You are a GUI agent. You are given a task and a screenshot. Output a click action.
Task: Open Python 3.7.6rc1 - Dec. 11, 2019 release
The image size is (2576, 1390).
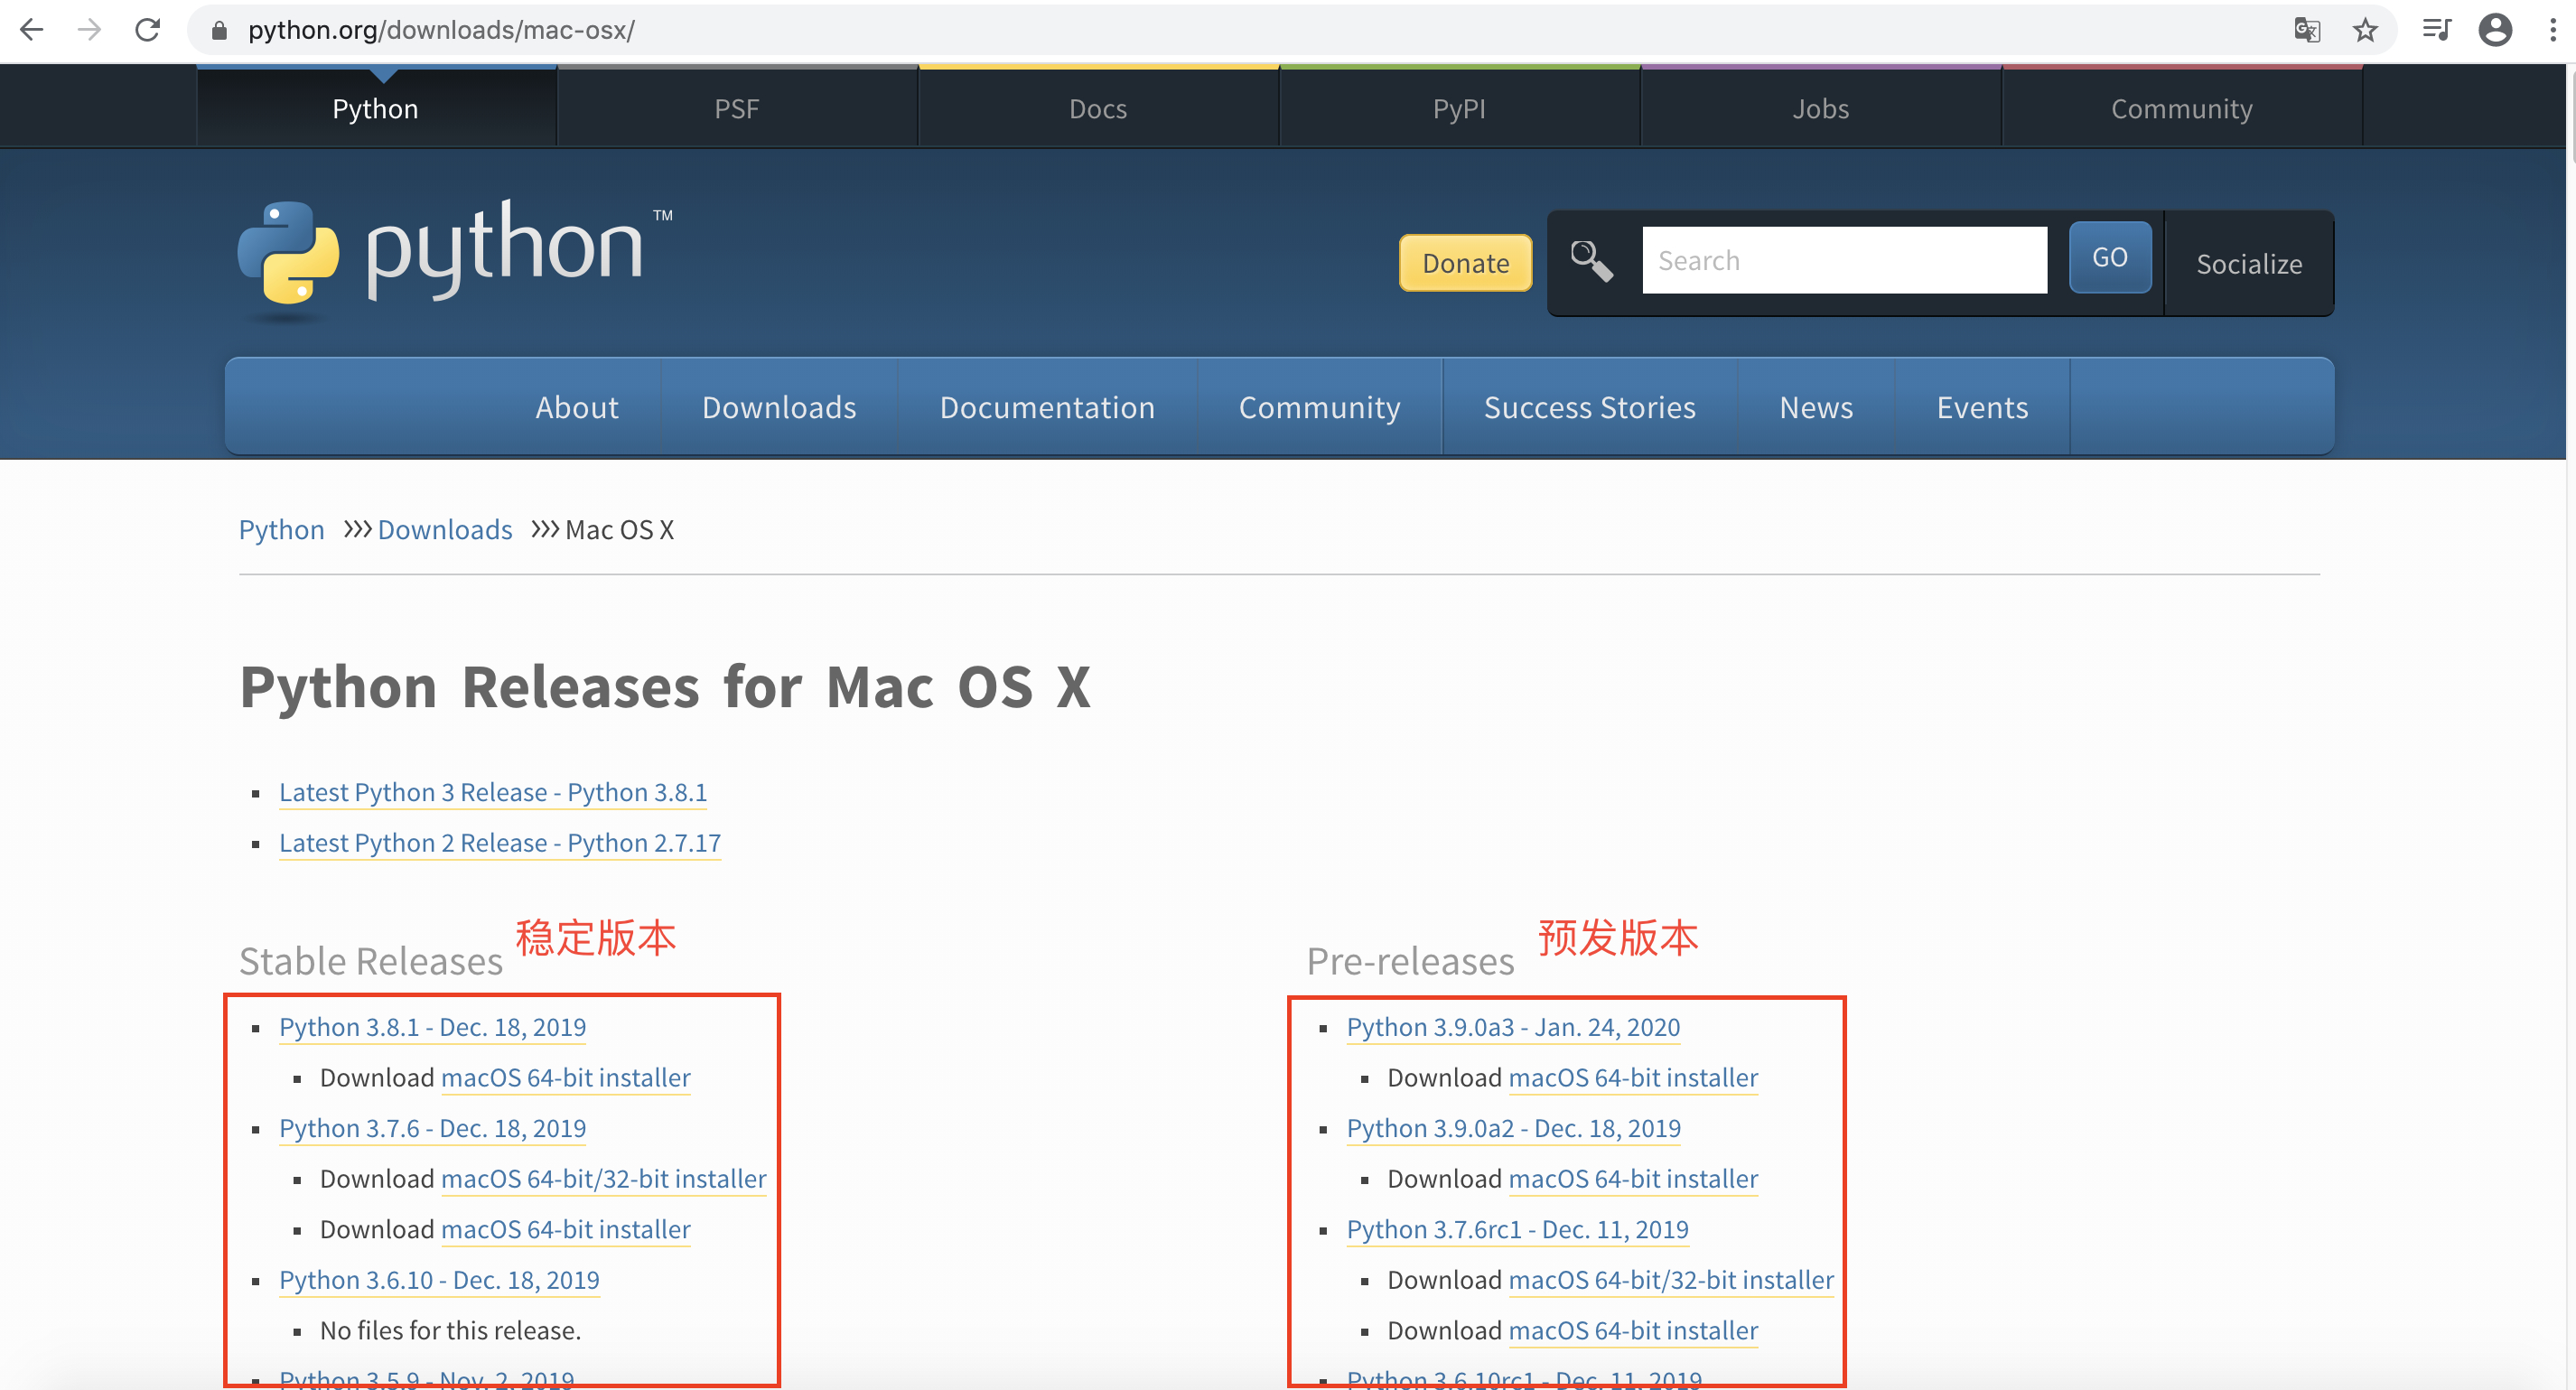point(1518,1230)
